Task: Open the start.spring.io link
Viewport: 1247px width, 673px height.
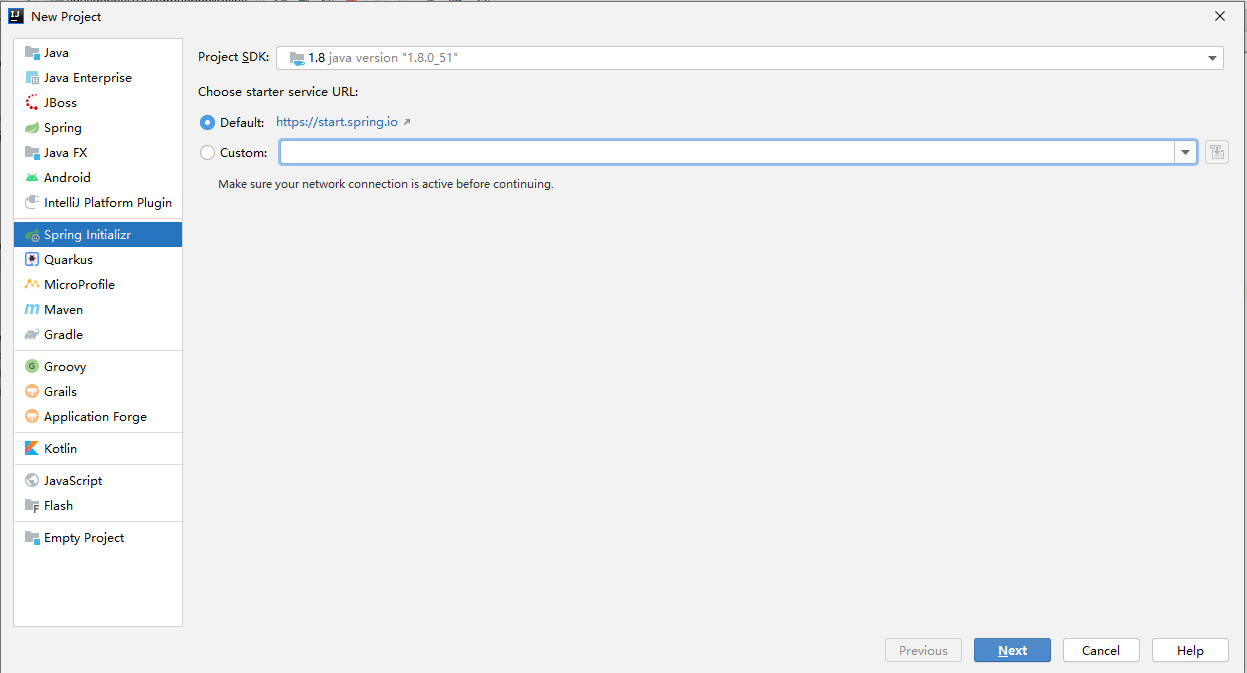Action: click(x=337, y=122)
